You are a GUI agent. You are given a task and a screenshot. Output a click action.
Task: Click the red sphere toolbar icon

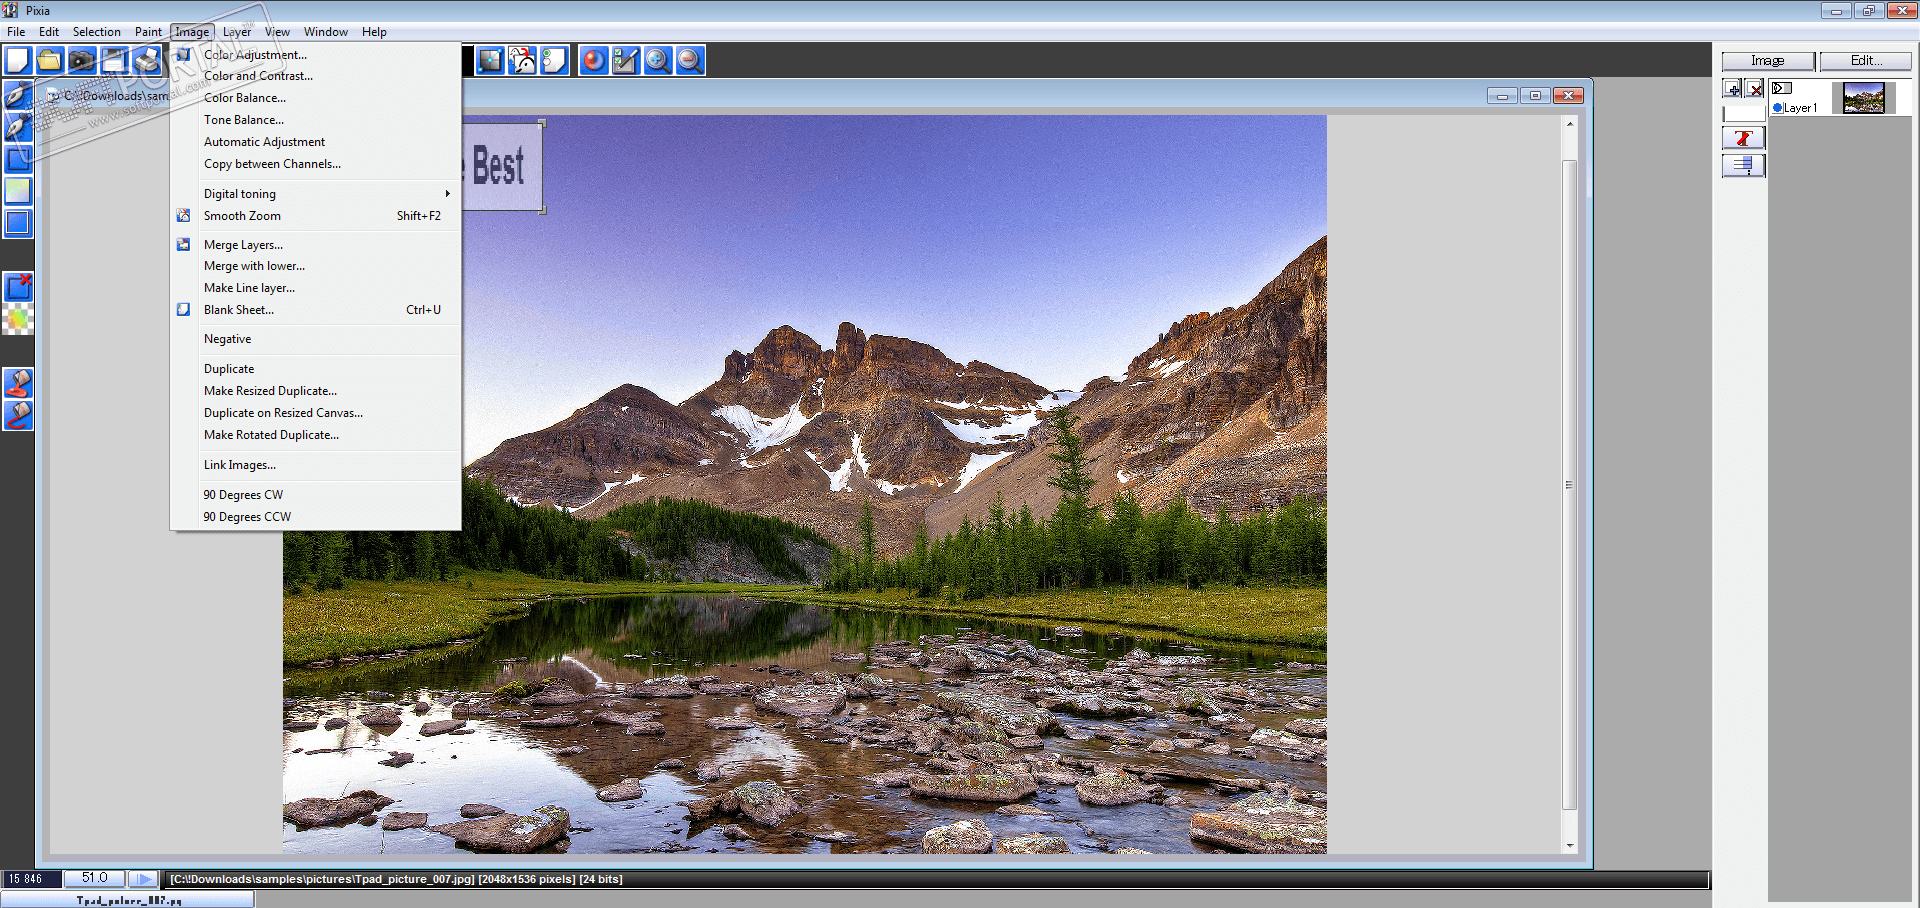click(x=594, y=60)
